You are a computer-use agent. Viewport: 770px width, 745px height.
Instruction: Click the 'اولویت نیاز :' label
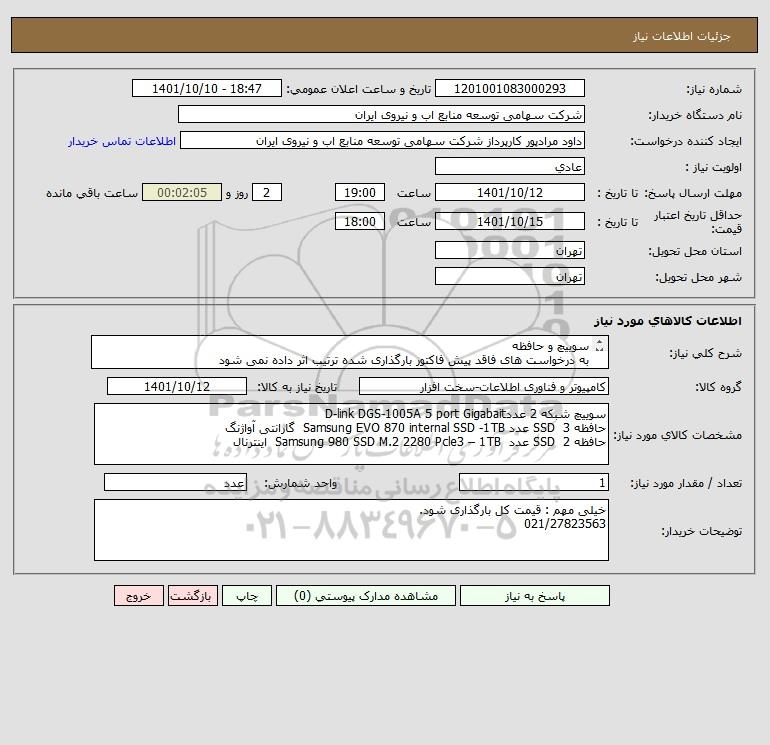[x=714, y=167]
